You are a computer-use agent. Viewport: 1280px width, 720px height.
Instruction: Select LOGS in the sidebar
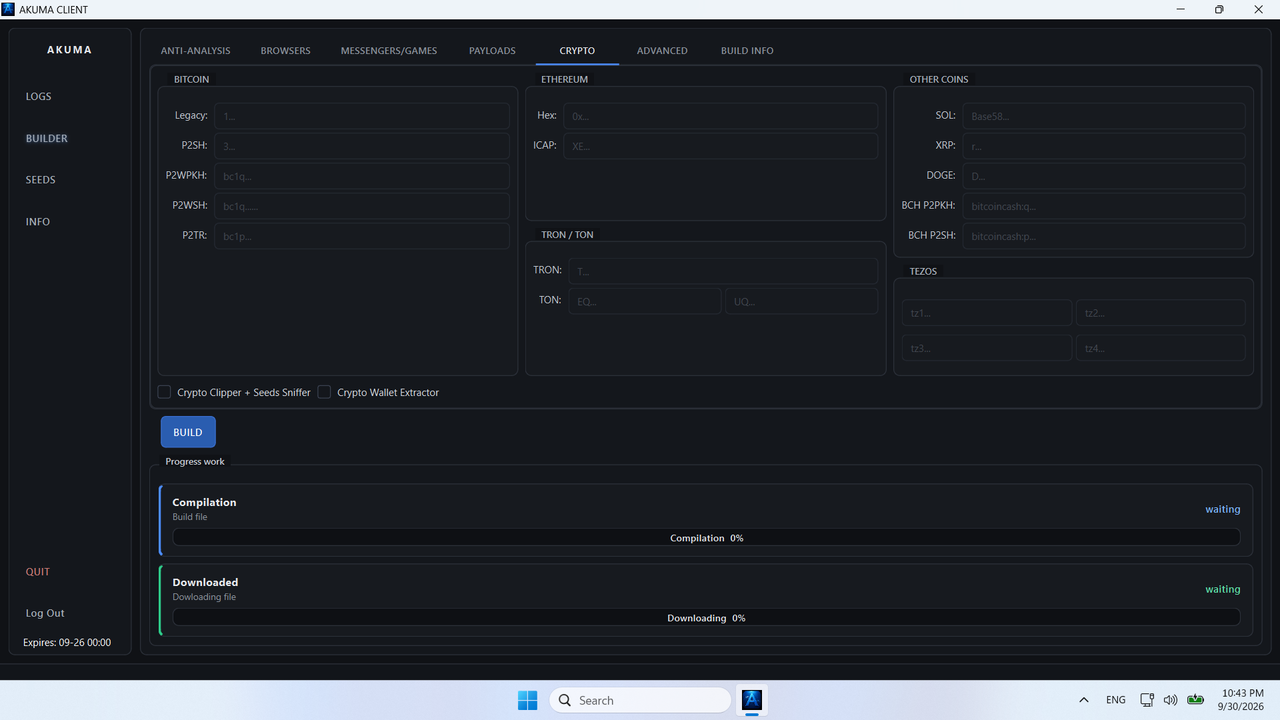(39, 97)
